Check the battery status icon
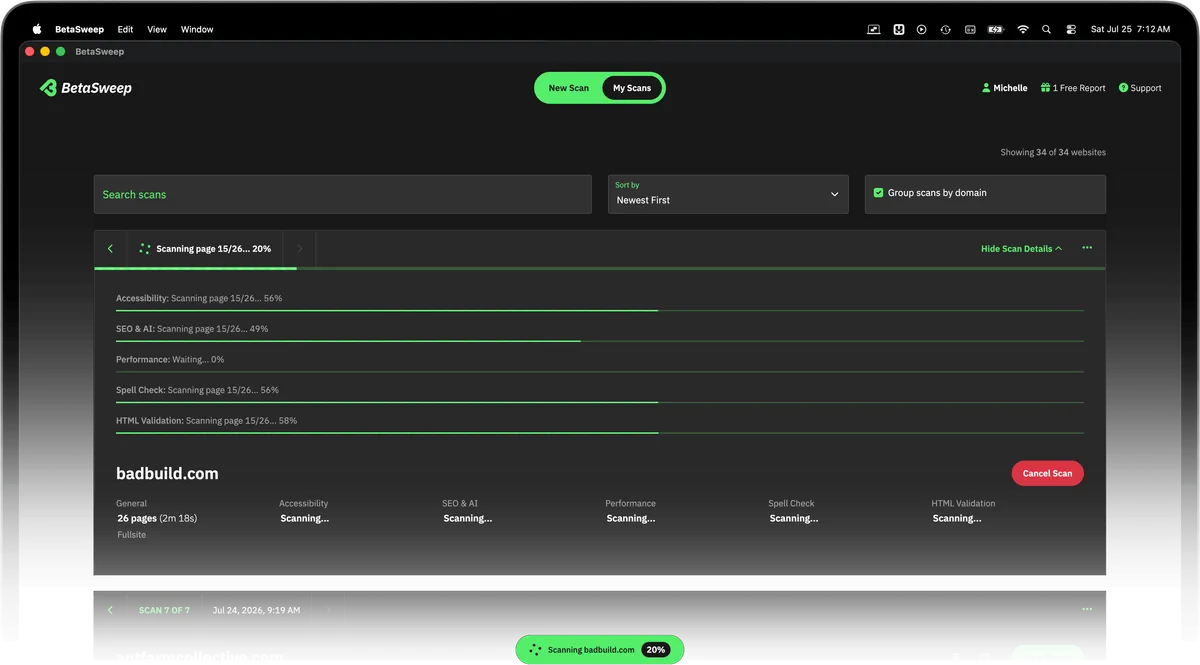 click(995, 29)
